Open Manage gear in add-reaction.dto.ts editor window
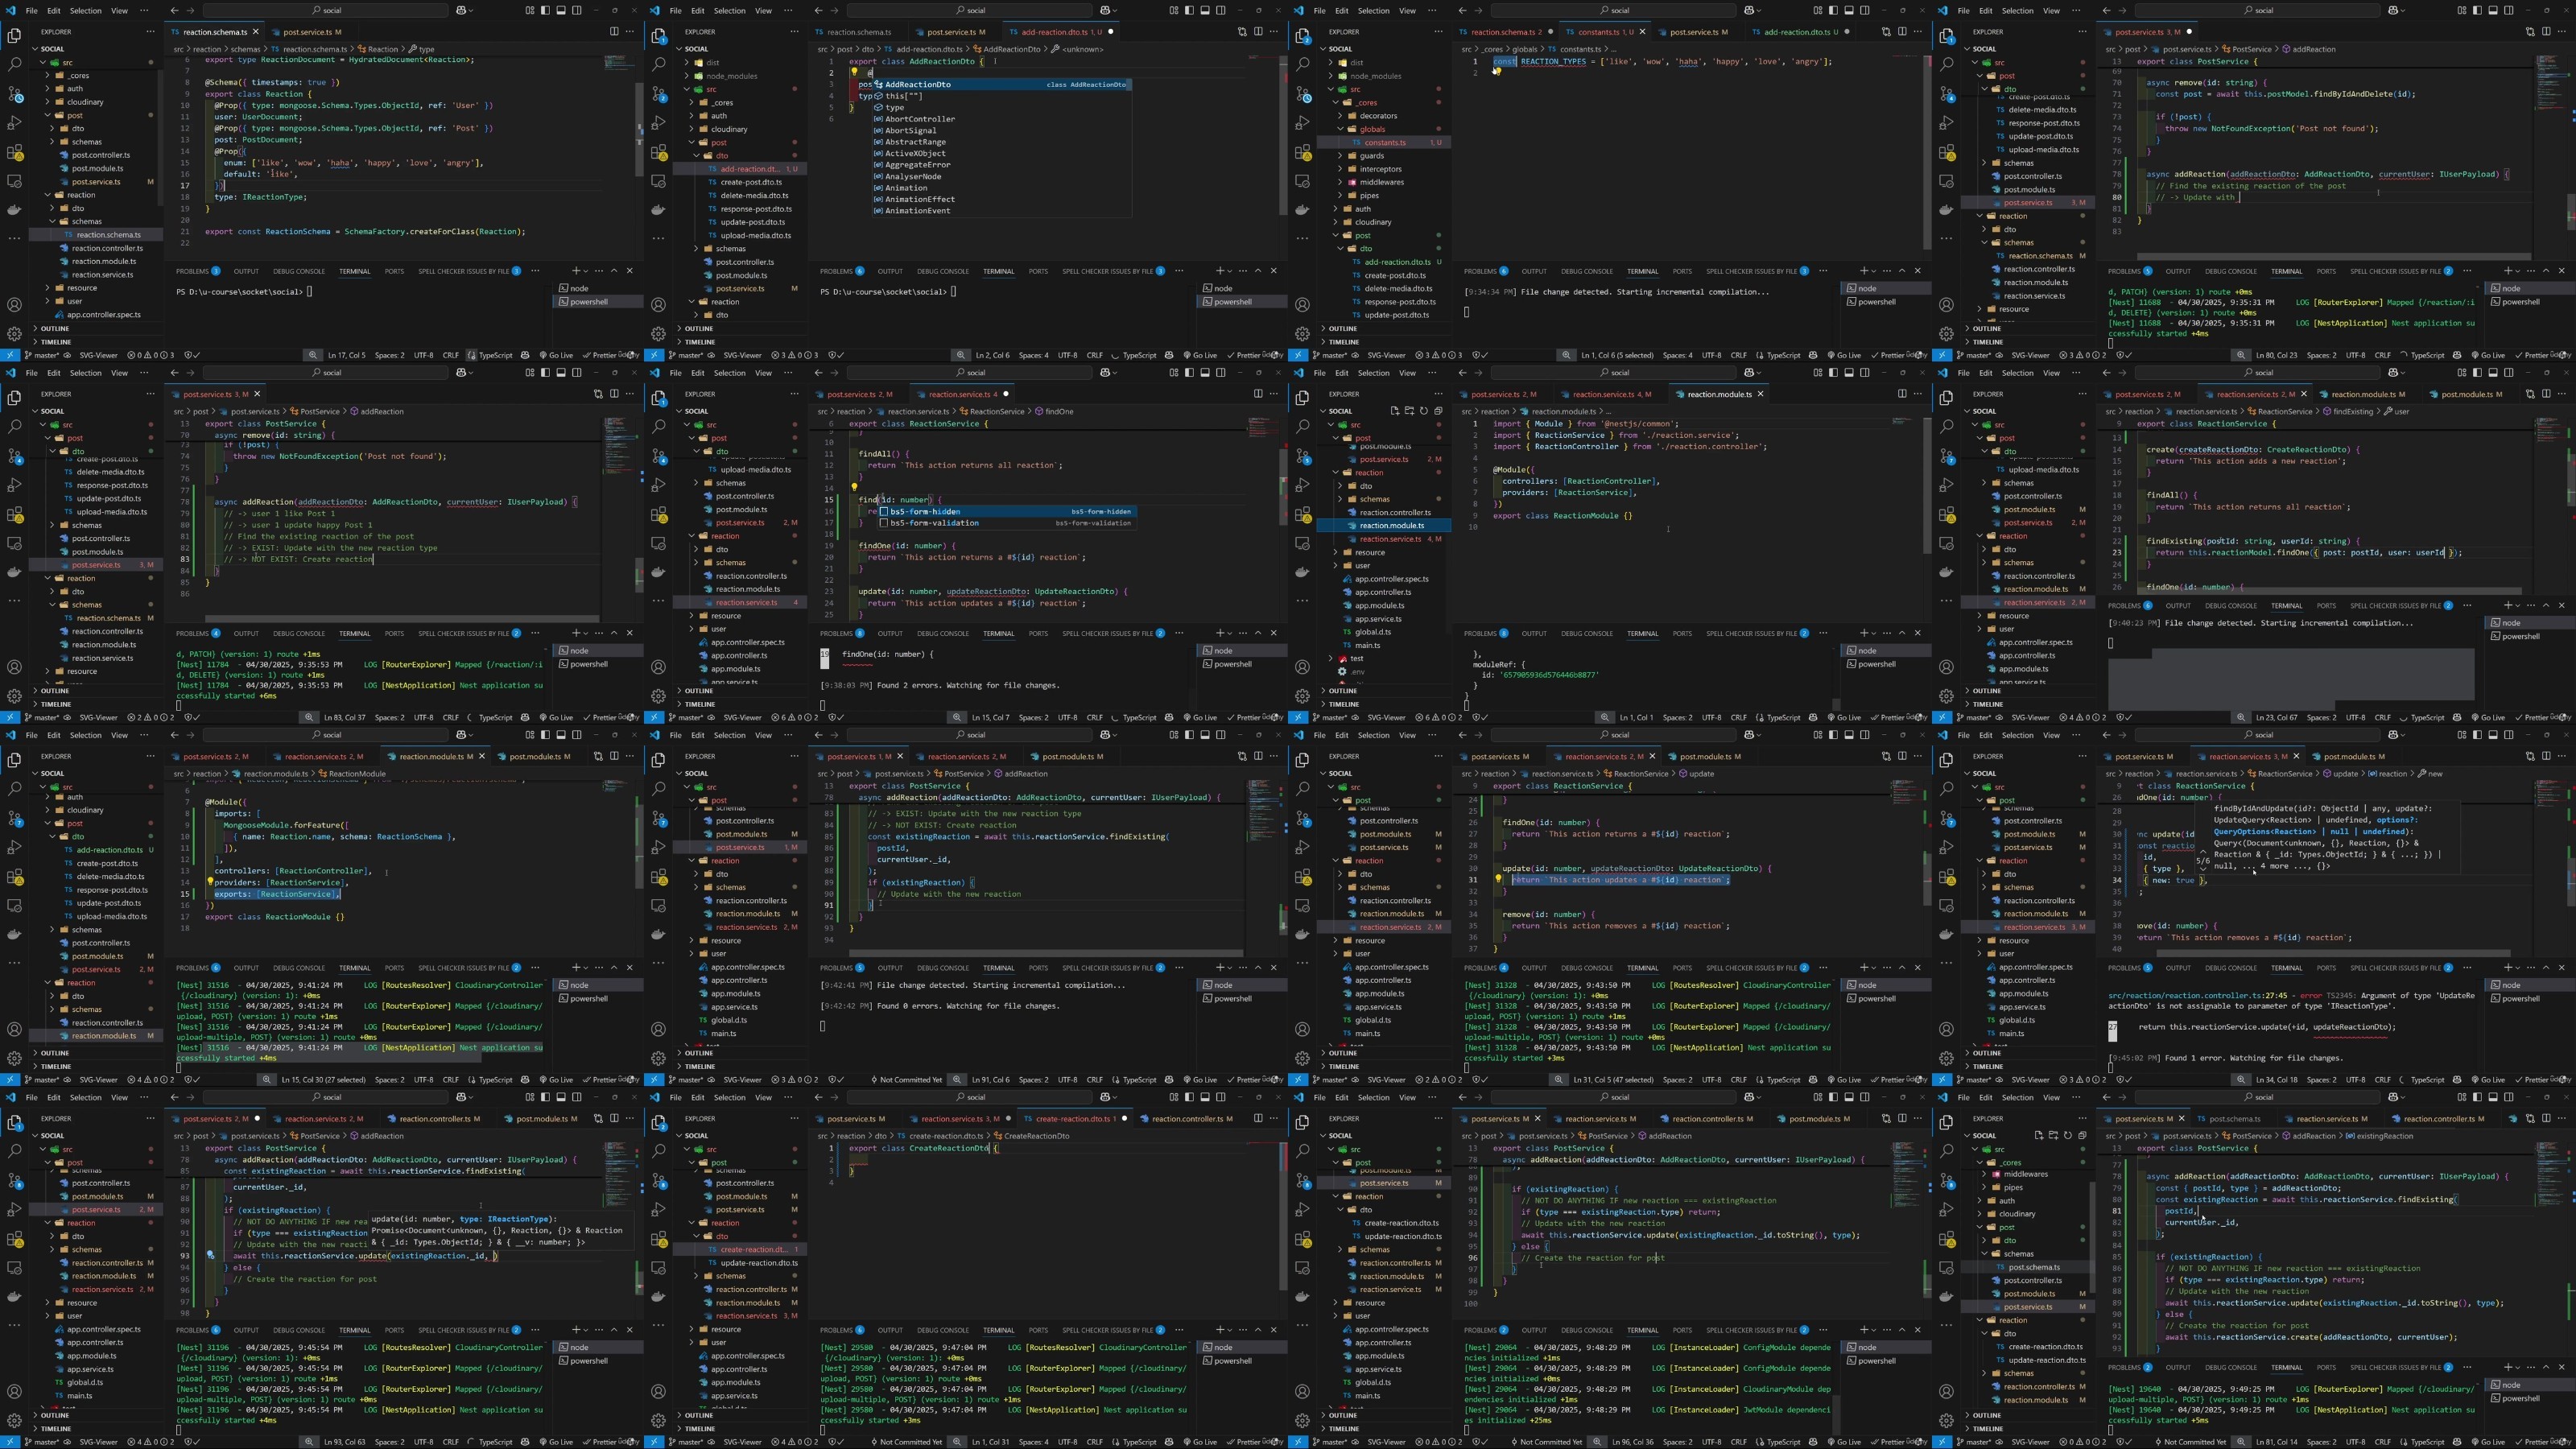 tap(658, 334)
